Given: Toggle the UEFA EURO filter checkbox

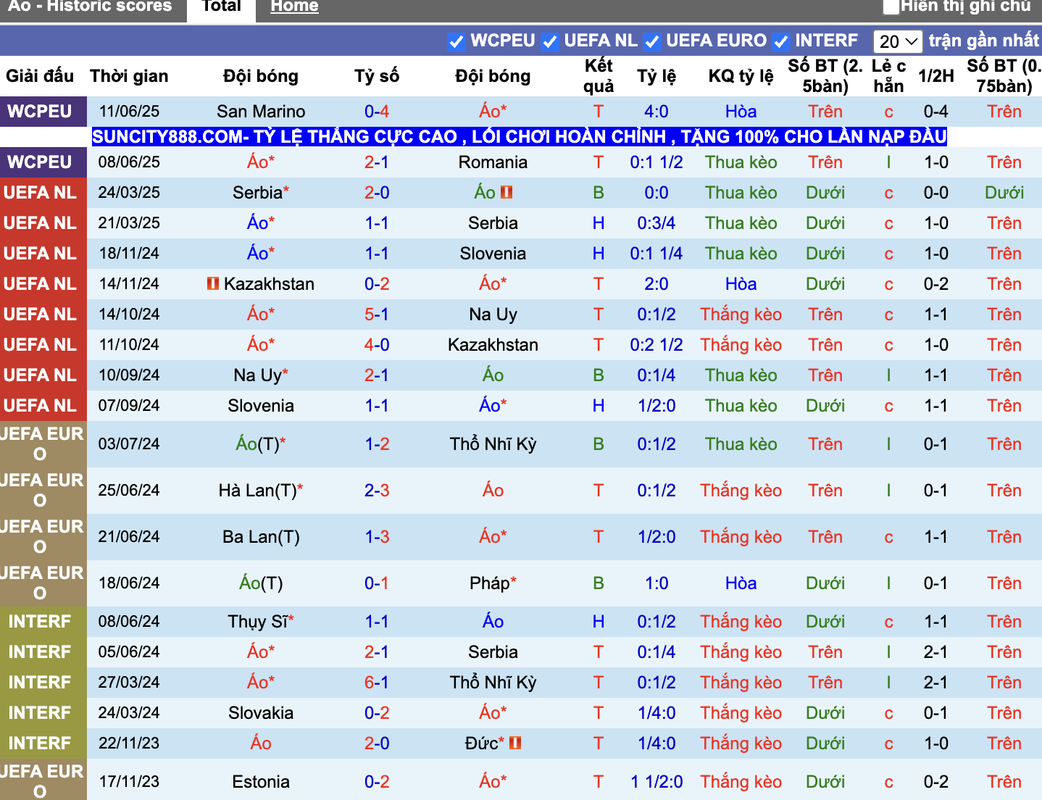Looking at the screenshot, I should pos(652,42).
